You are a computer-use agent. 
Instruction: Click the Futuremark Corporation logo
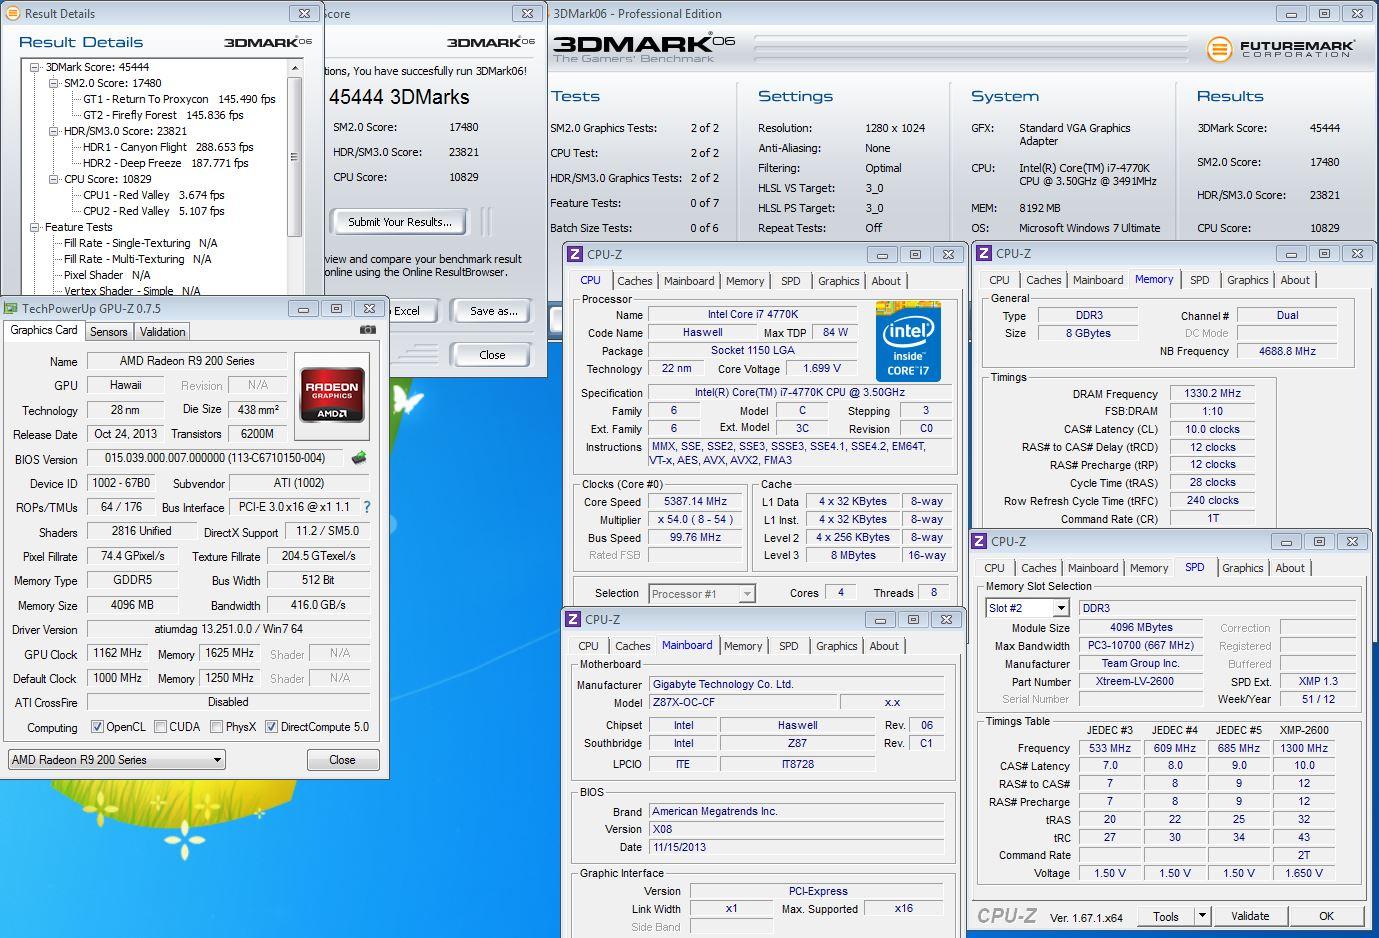coord(1280,48)
